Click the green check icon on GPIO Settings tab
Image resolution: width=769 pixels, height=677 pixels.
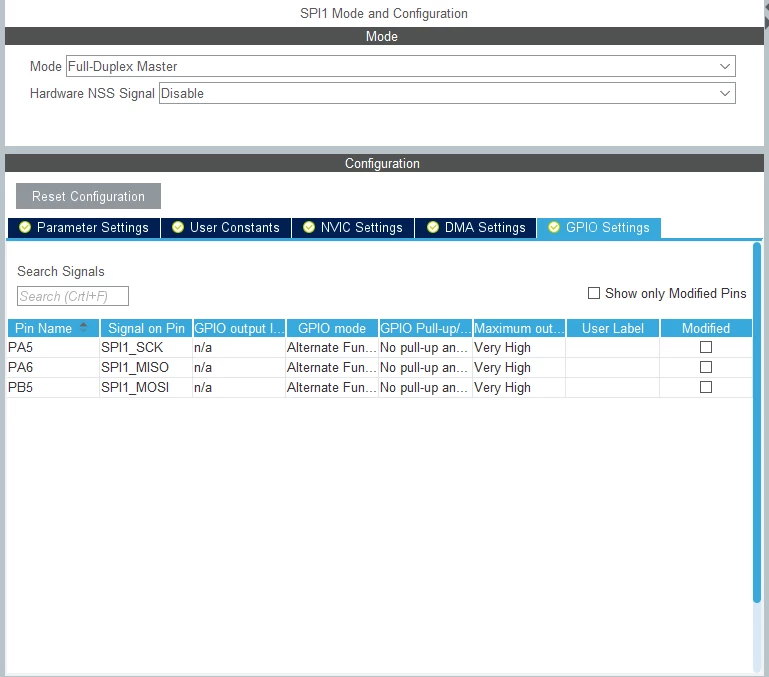(554, 228)
